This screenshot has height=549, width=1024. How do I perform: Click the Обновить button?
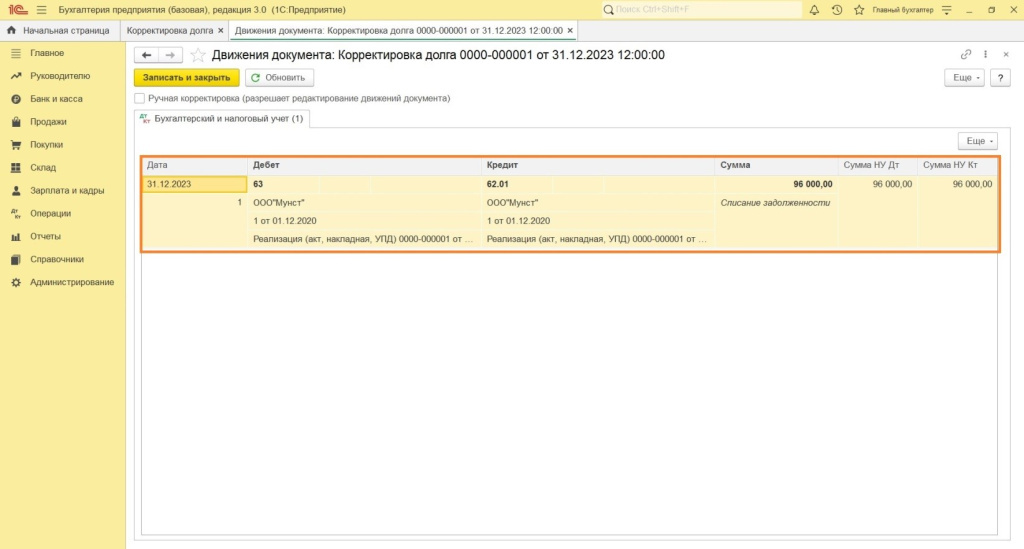(x=280, y=77)
